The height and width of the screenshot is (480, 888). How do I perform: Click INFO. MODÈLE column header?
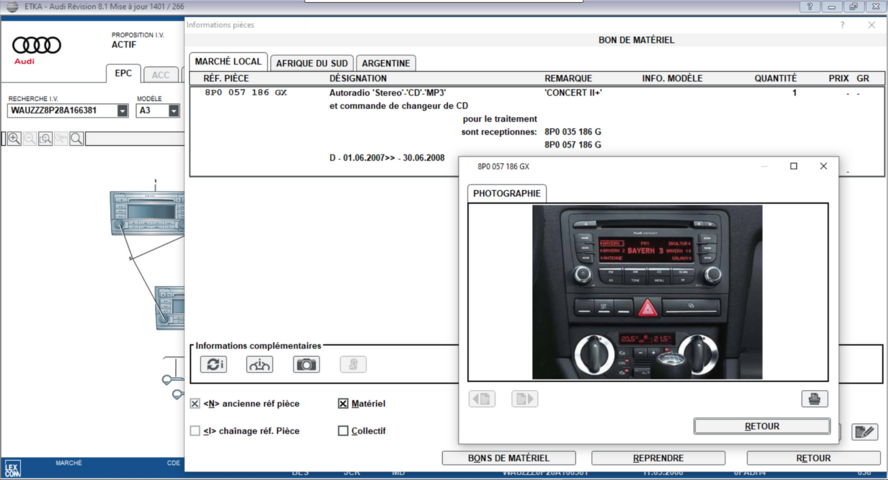[x=672, y=78]
